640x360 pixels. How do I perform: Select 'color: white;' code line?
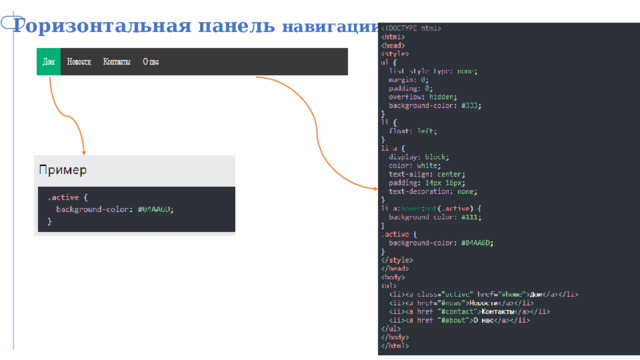(414, 166)
